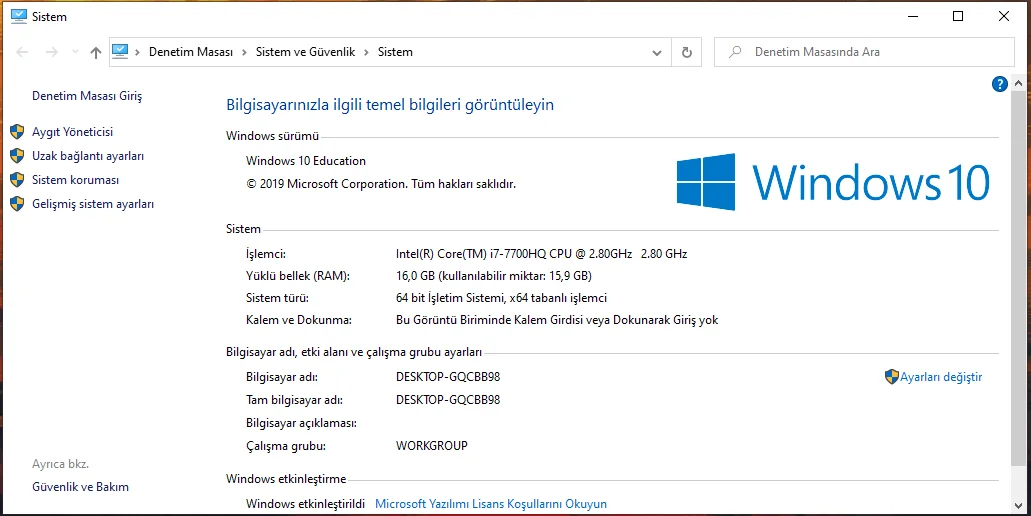The width and height of the screenshot is (1031, 516).
Task: Click the Forward navigation arrow
Action: click(x=51, y=52)
